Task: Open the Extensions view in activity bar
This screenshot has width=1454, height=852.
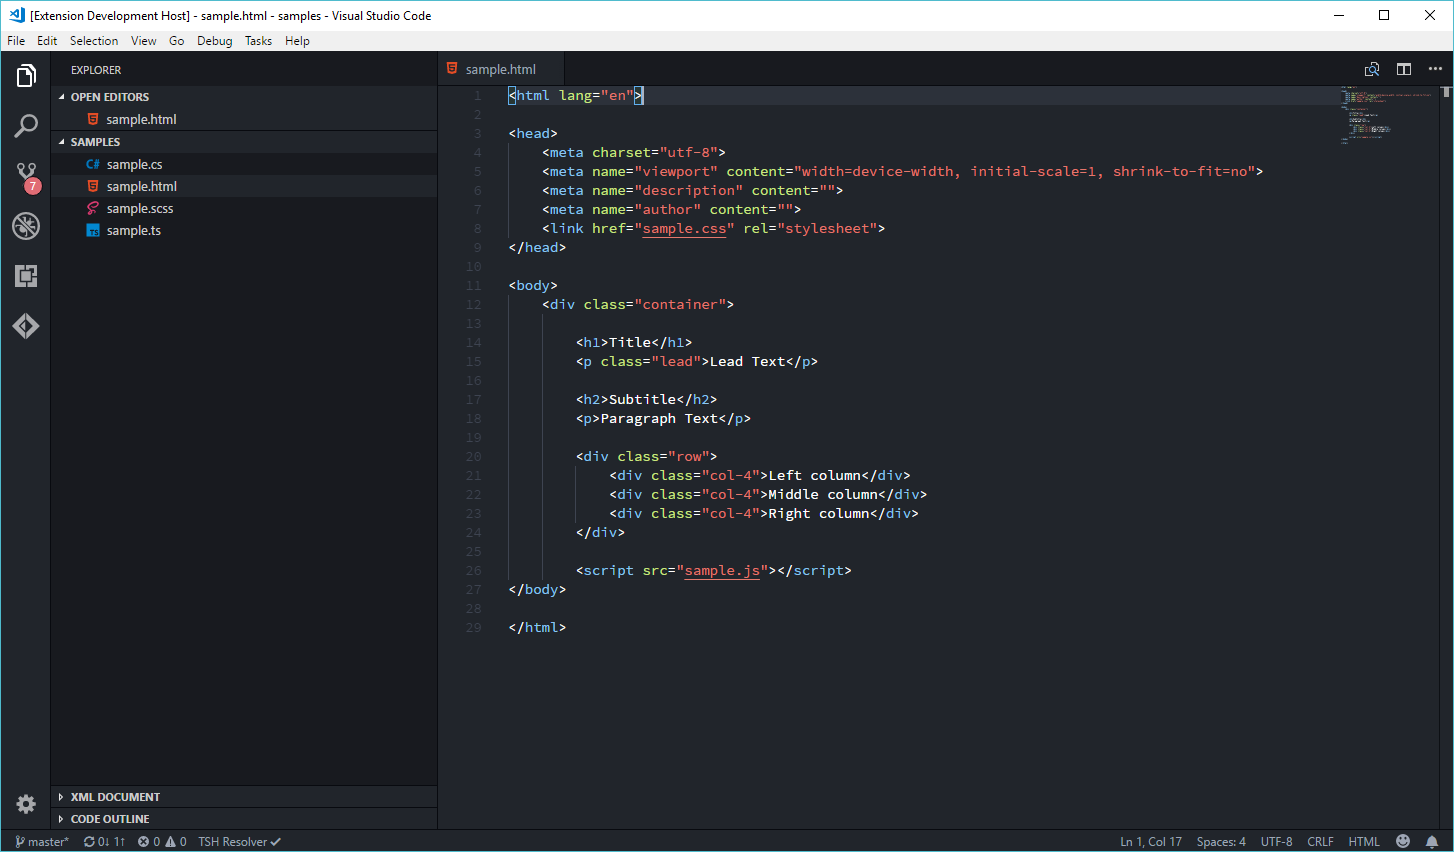Action: [x=26, y=276]
